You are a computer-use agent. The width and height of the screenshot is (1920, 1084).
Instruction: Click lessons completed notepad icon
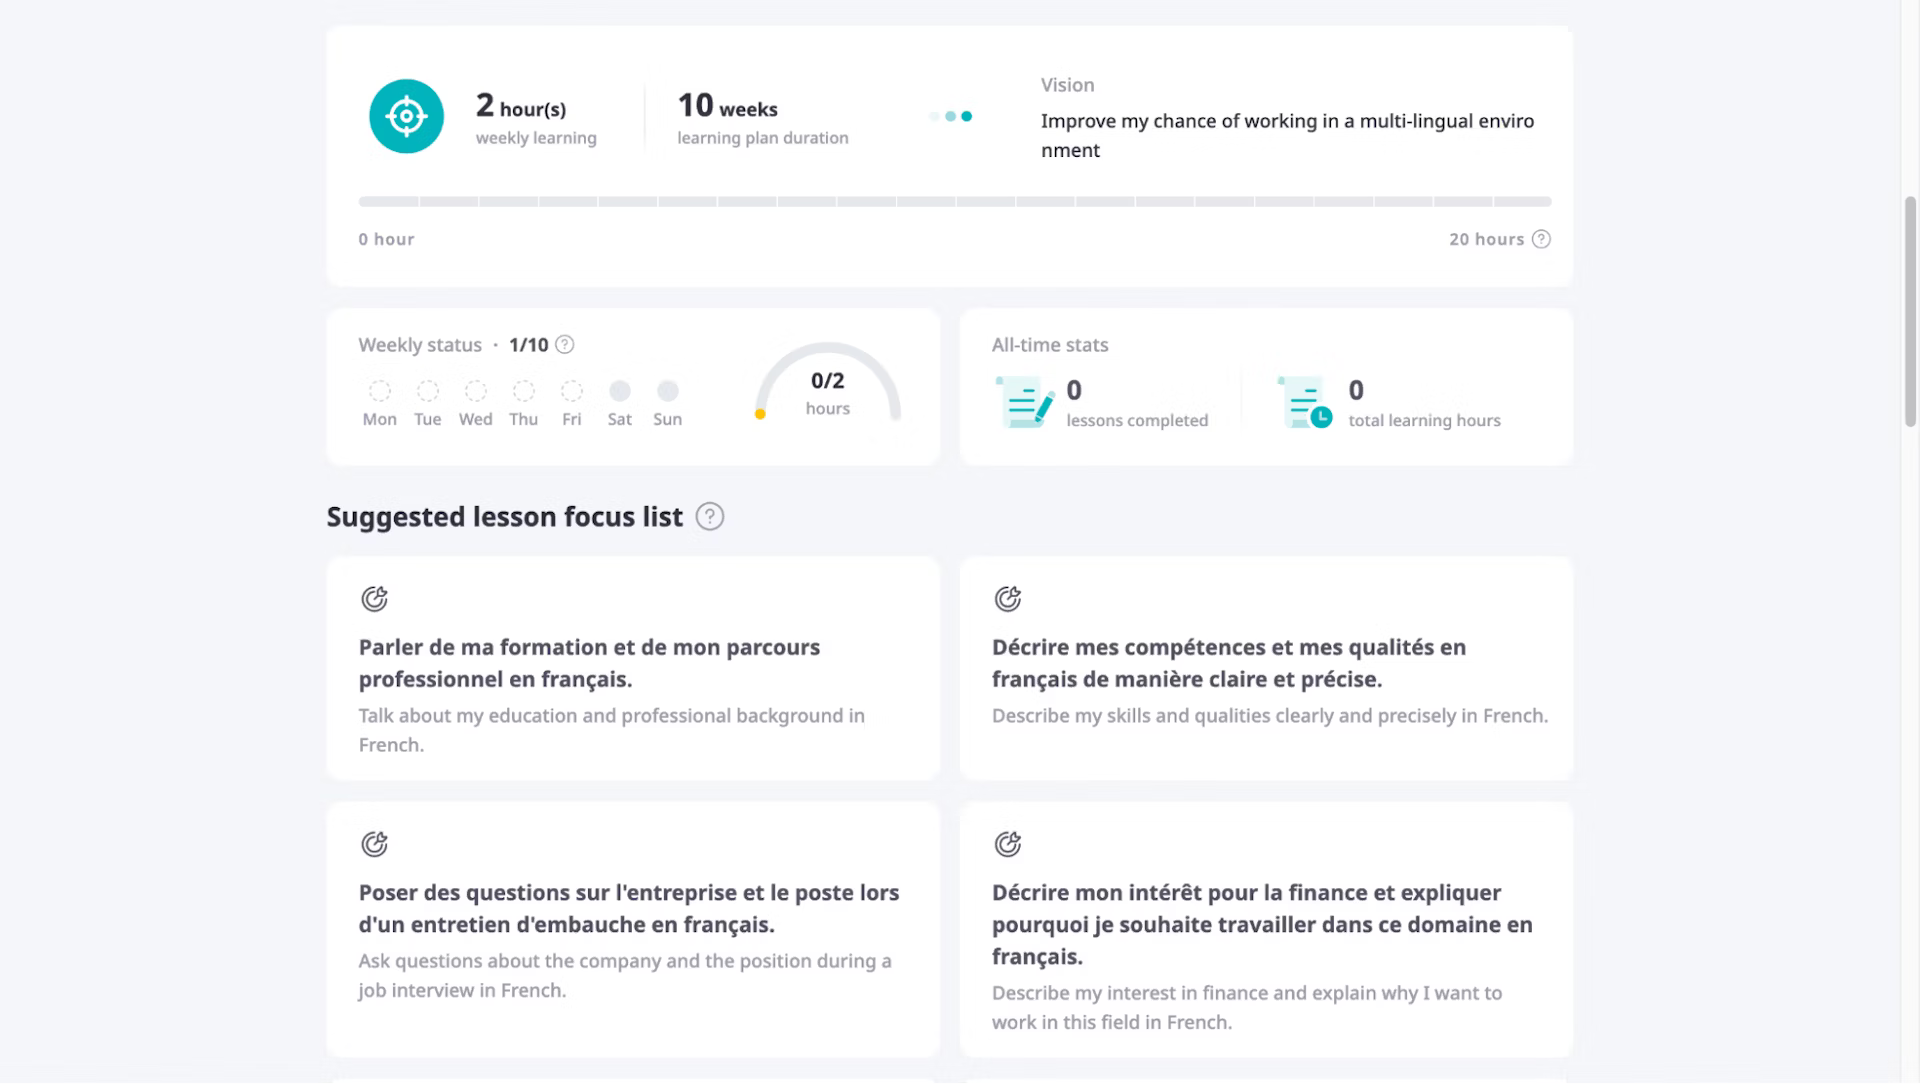click(1024, 402)
